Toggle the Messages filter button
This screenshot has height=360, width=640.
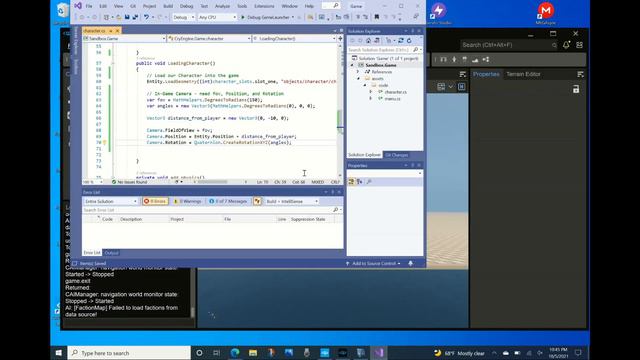pos(228,201)
